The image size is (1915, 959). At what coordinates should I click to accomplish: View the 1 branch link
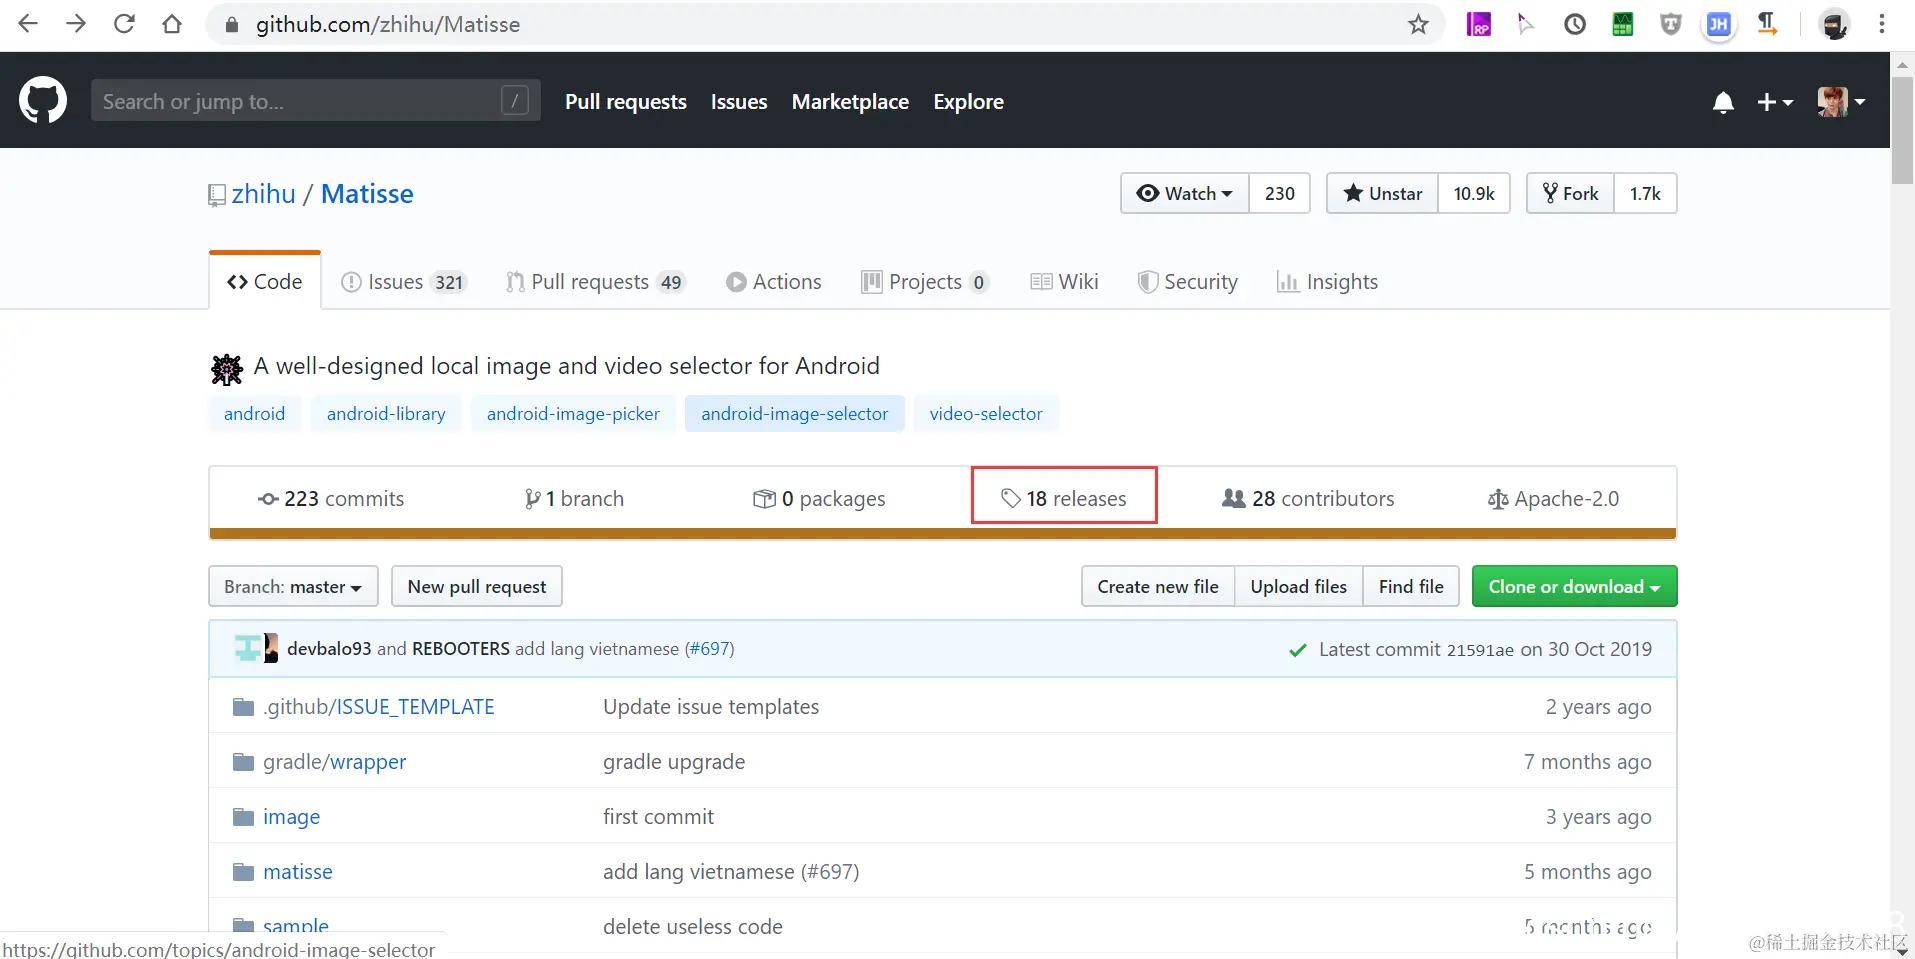coord(574,498)
